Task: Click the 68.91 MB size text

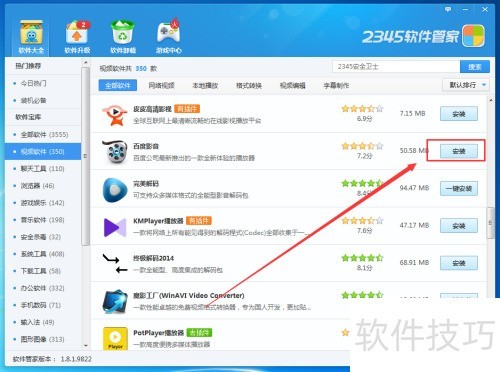Action: click(x=414, y=263)
